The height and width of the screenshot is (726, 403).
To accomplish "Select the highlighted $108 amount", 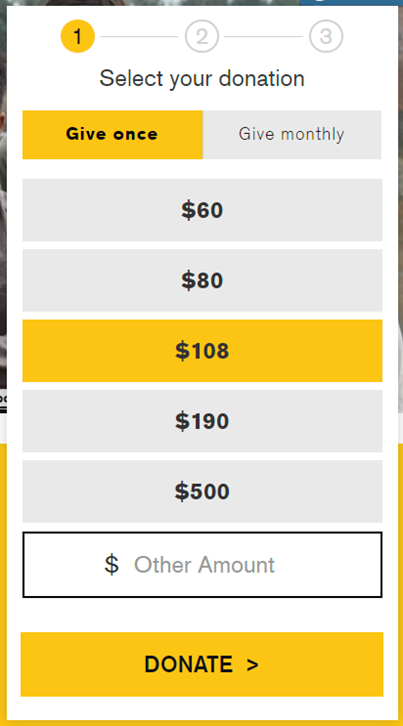I will click(202, 351).
